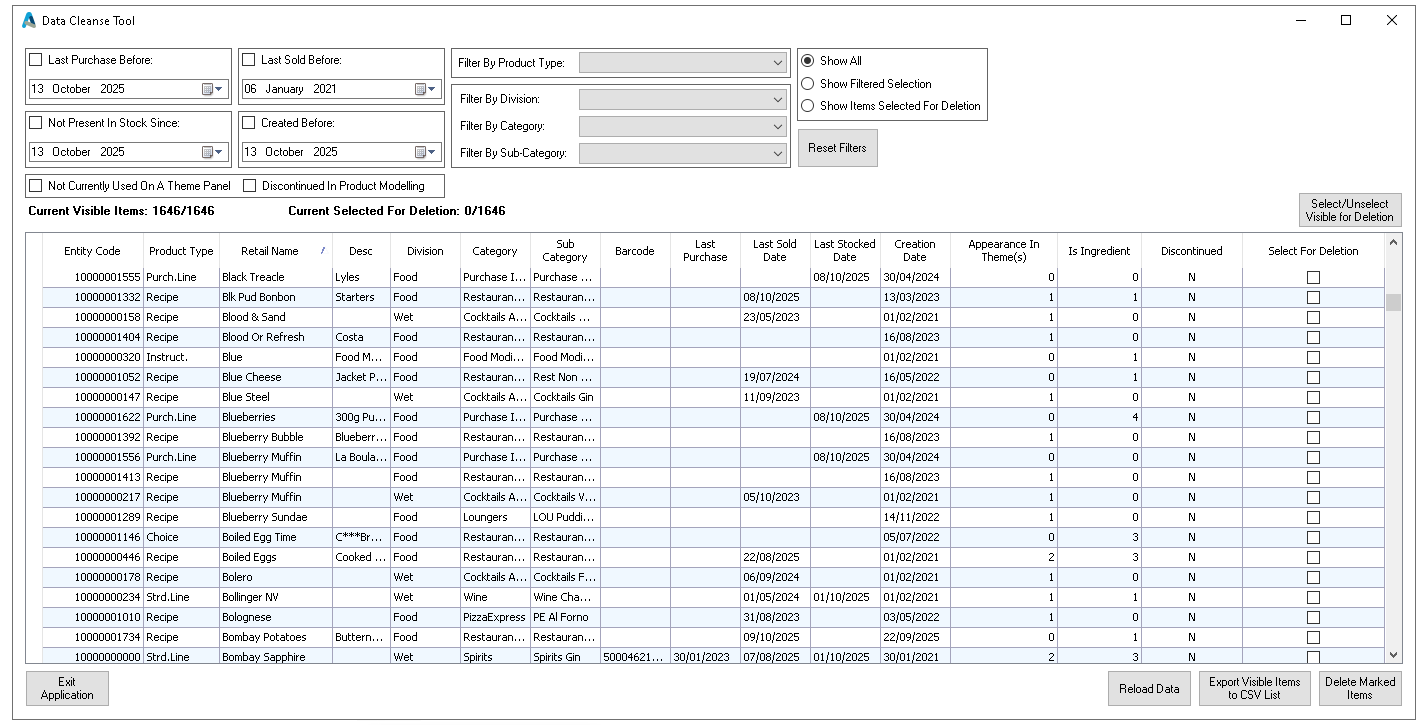Tick Not Currently Used On A Theme Panel

pyautogui.click(x=37, y=186)
